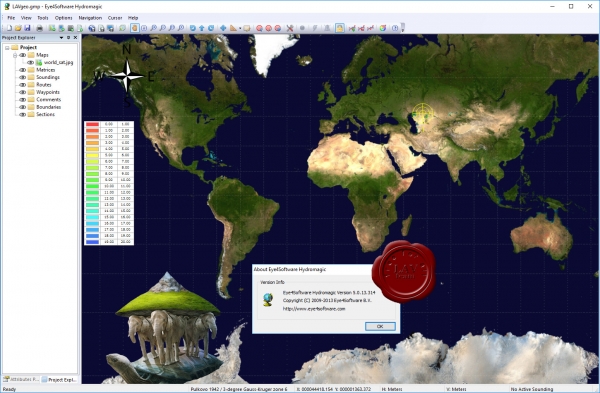Click the yellow comment note icon

[247, 28]
